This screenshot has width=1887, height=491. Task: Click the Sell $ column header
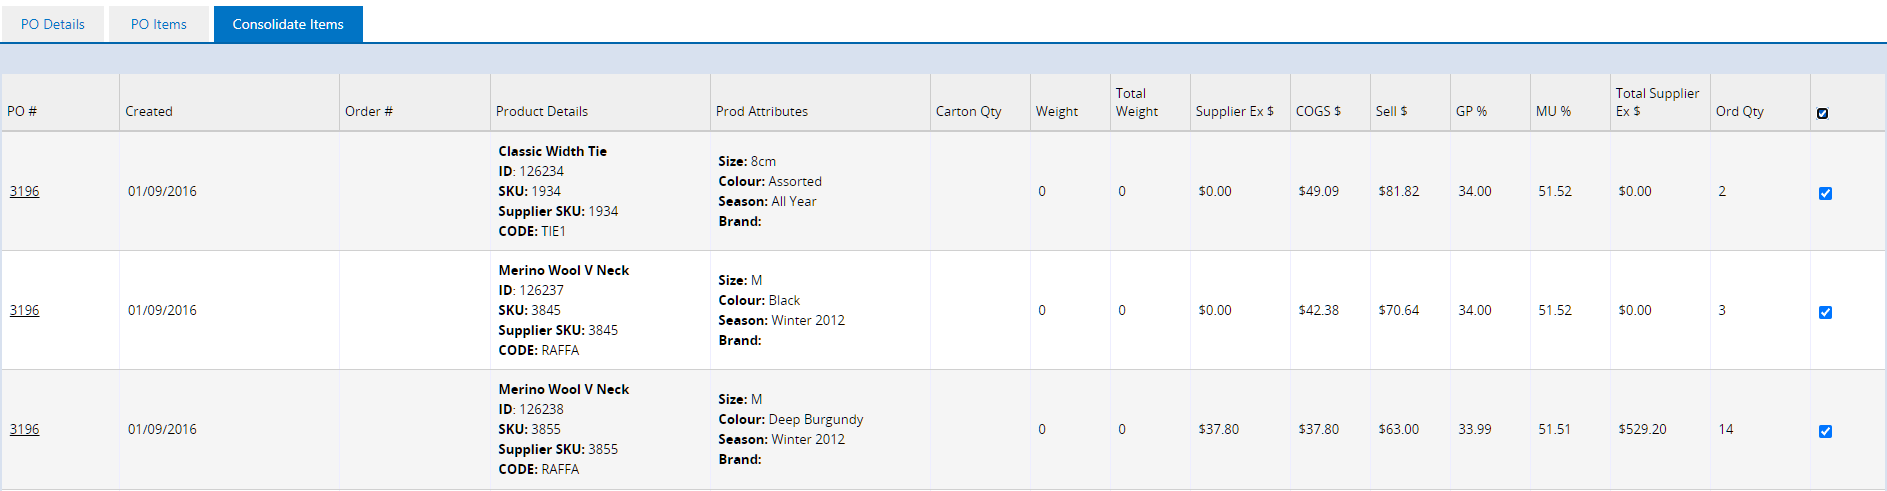[1392, 111]
